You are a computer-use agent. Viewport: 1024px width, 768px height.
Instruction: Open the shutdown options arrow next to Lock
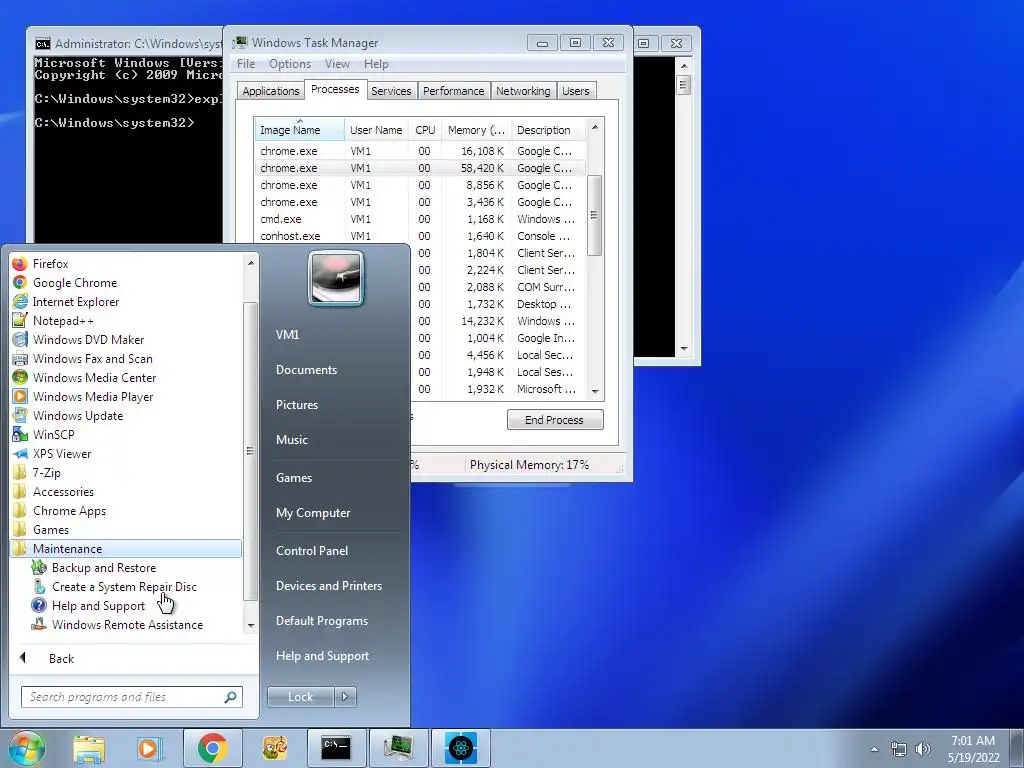coord(345,697)
